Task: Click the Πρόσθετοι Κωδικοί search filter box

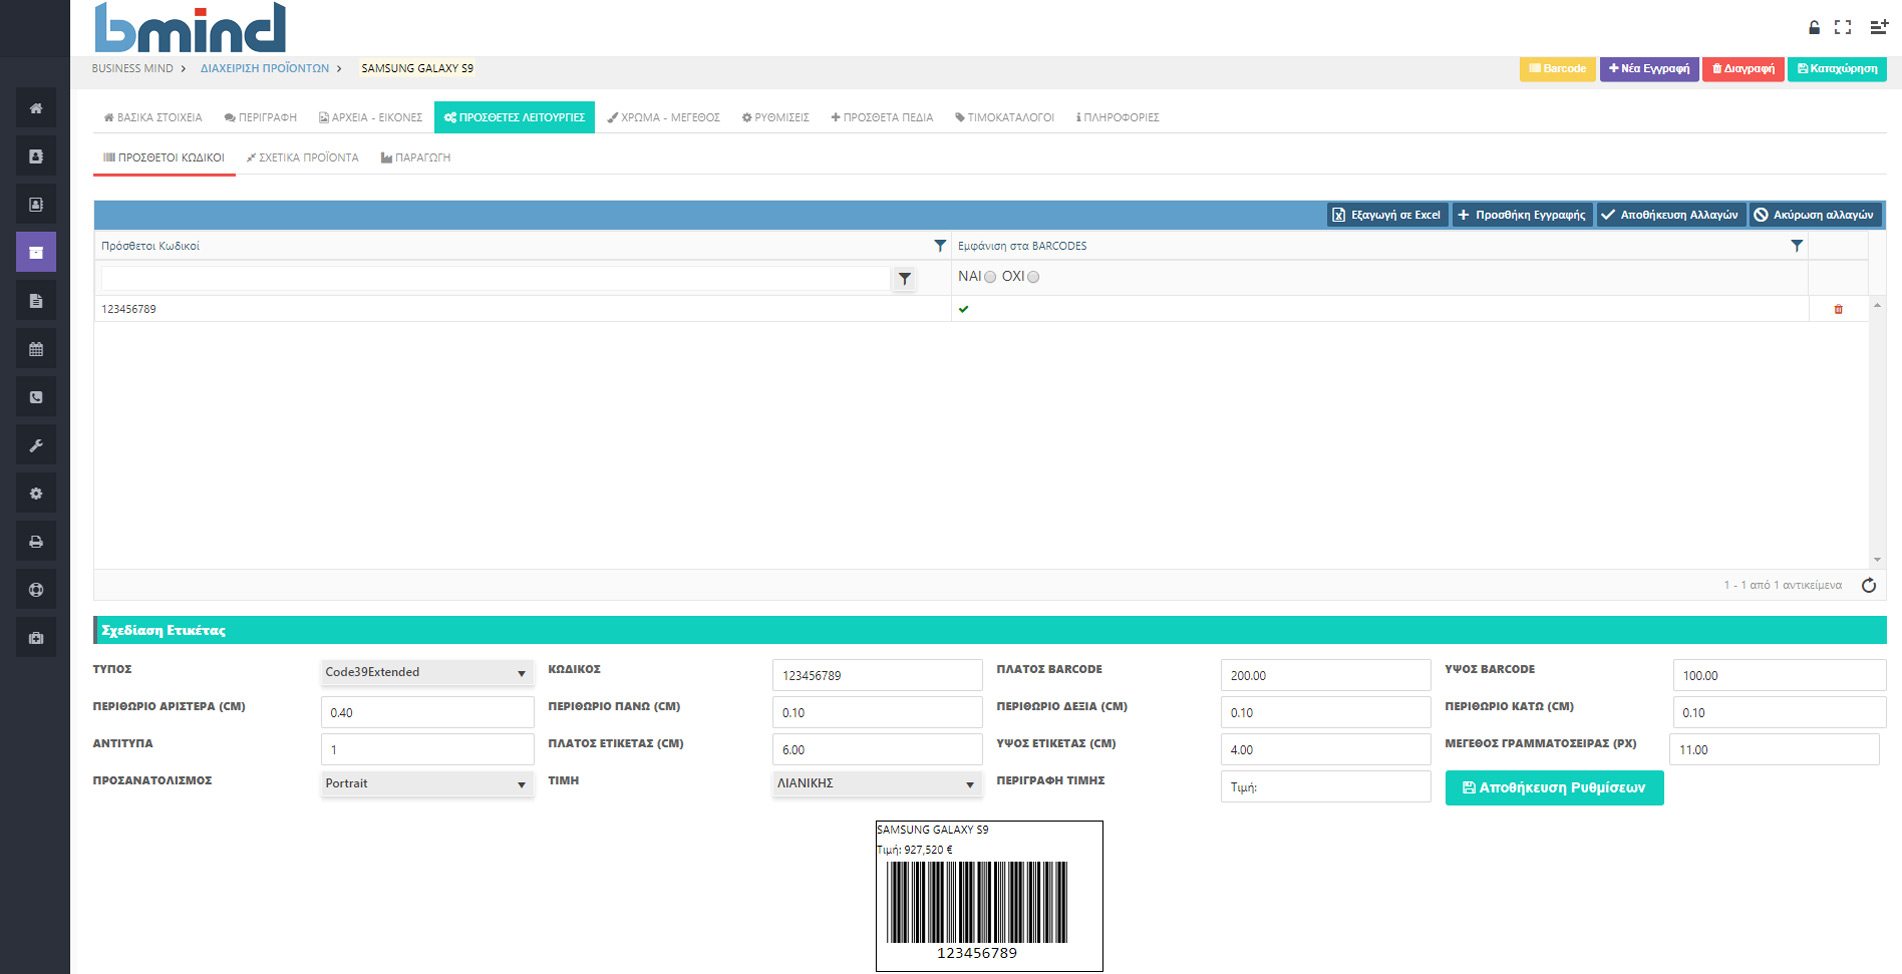Action: point(495,279)
